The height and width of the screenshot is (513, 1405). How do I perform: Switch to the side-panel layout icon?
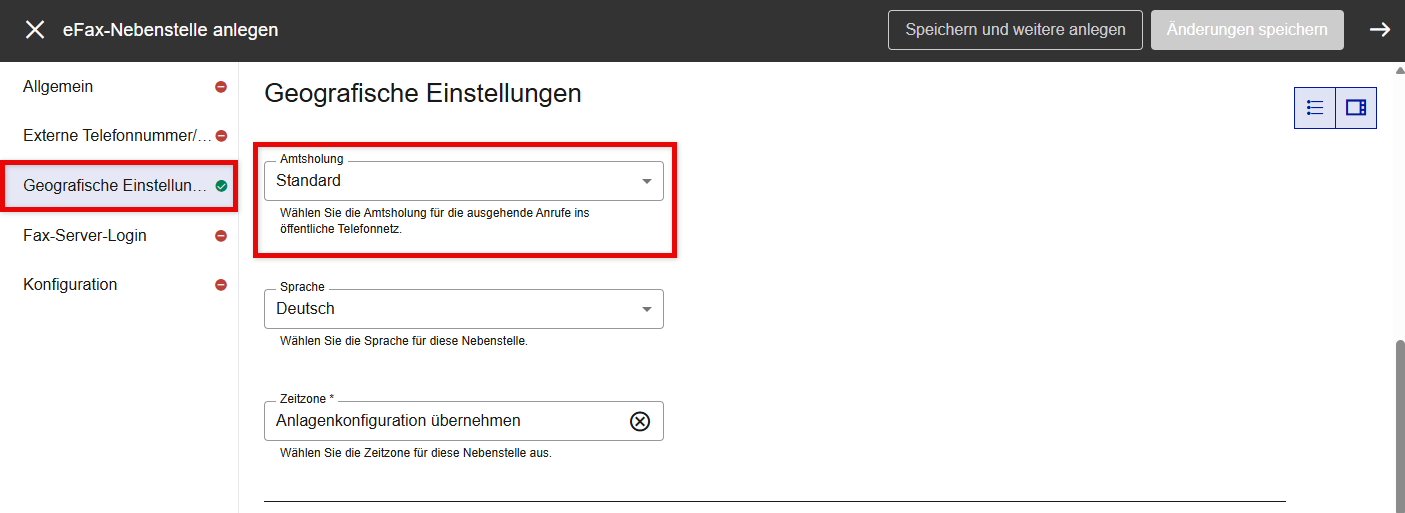[1356, 108]
